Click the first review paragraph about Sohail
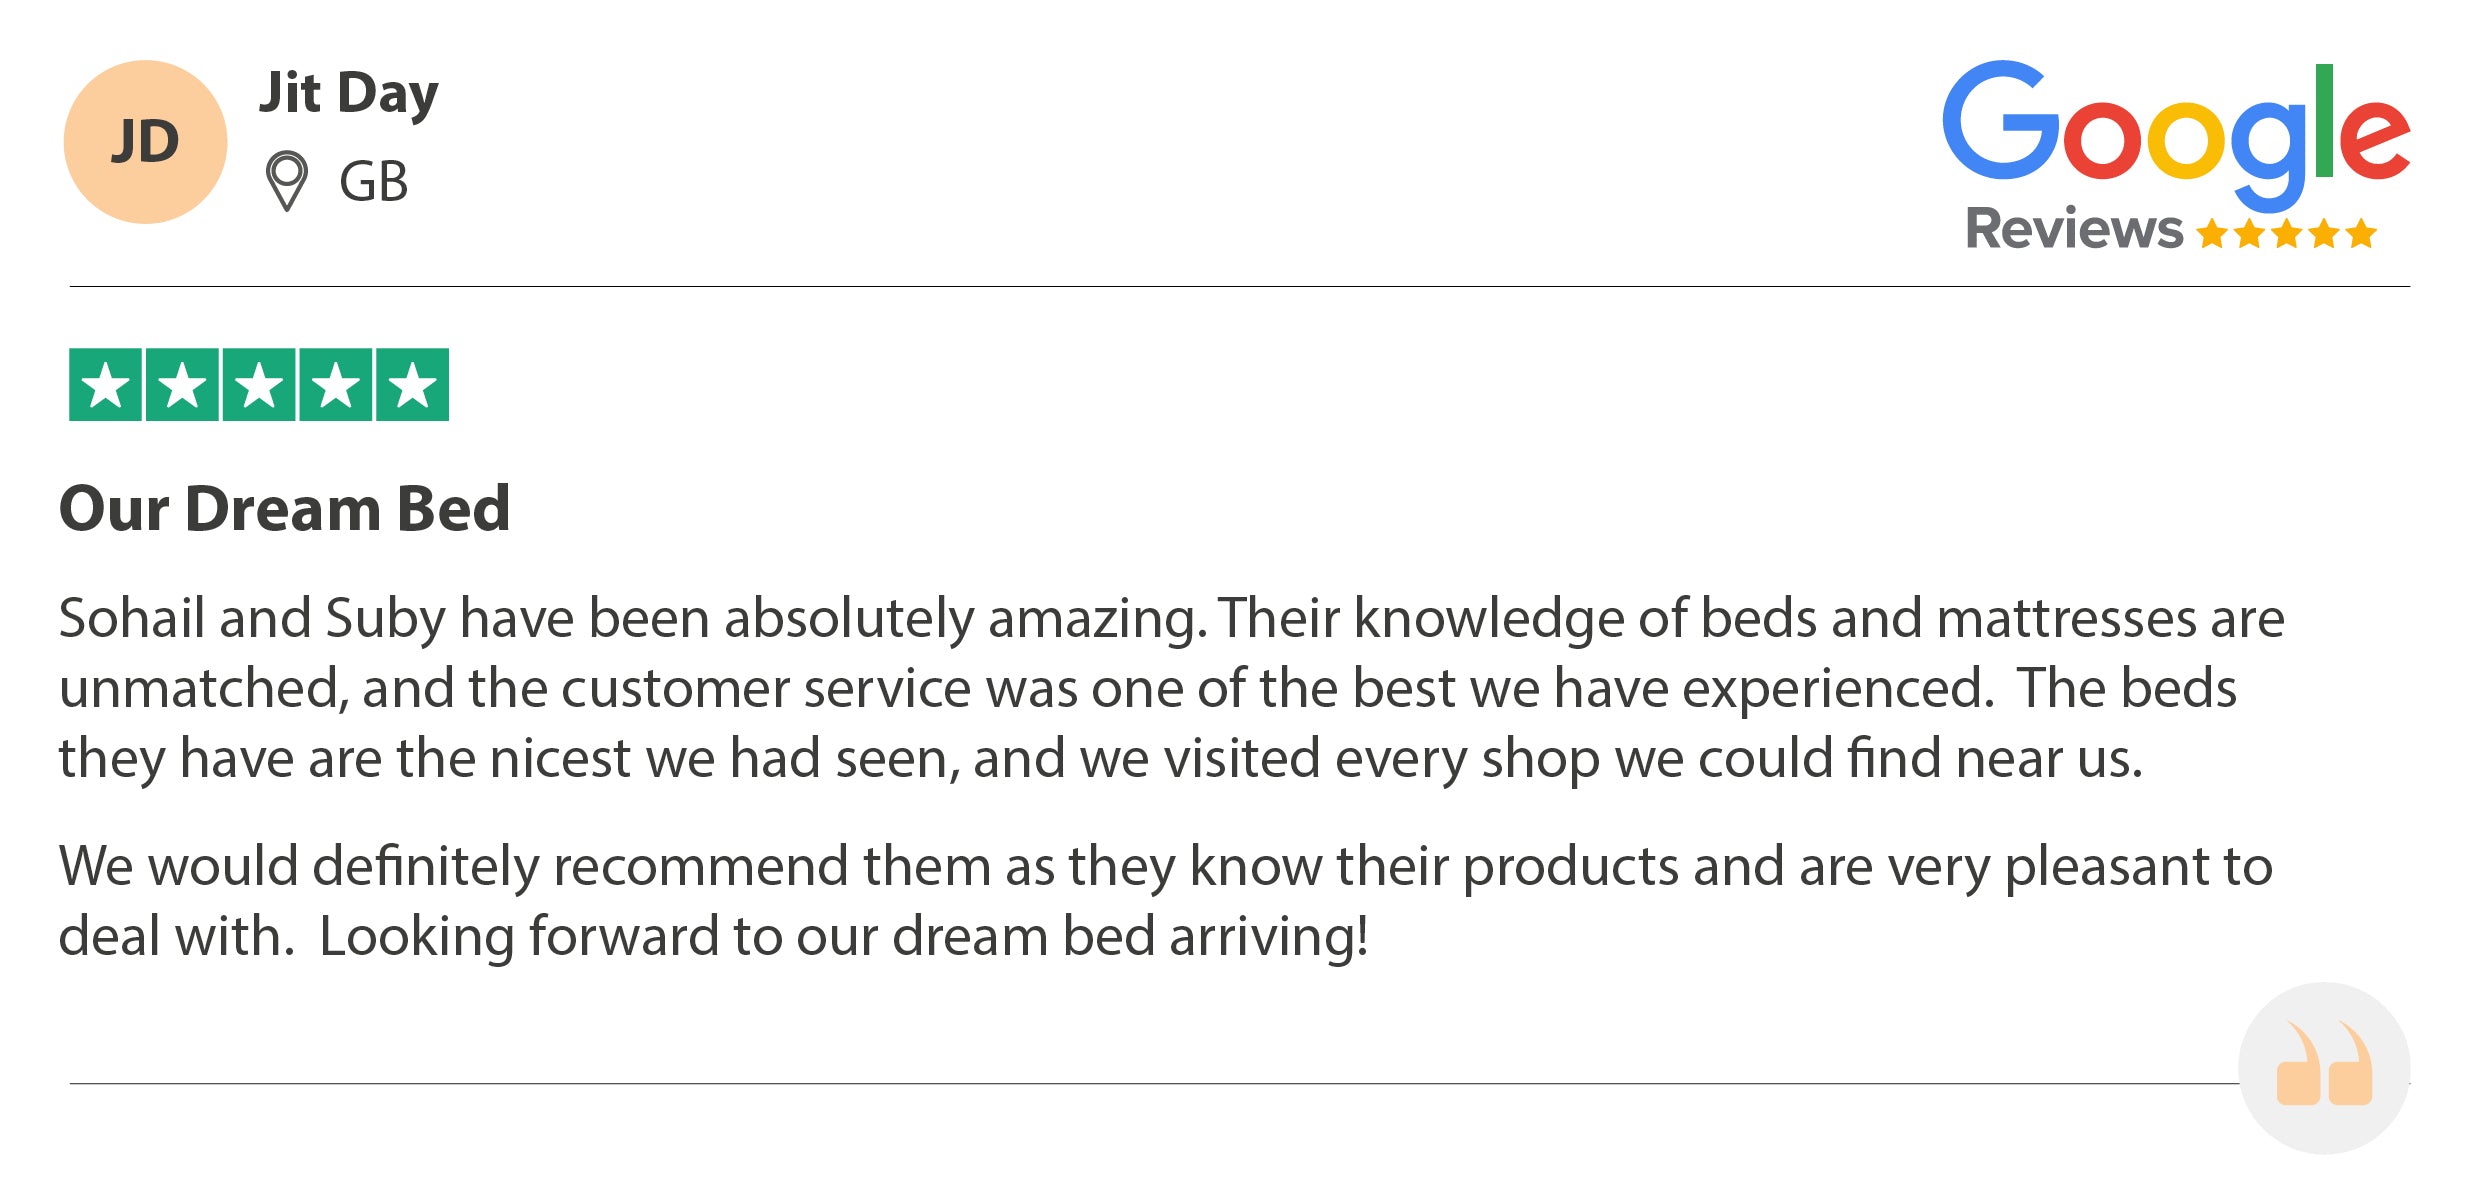2480x1181 pixels. [x=1172, y=689]
